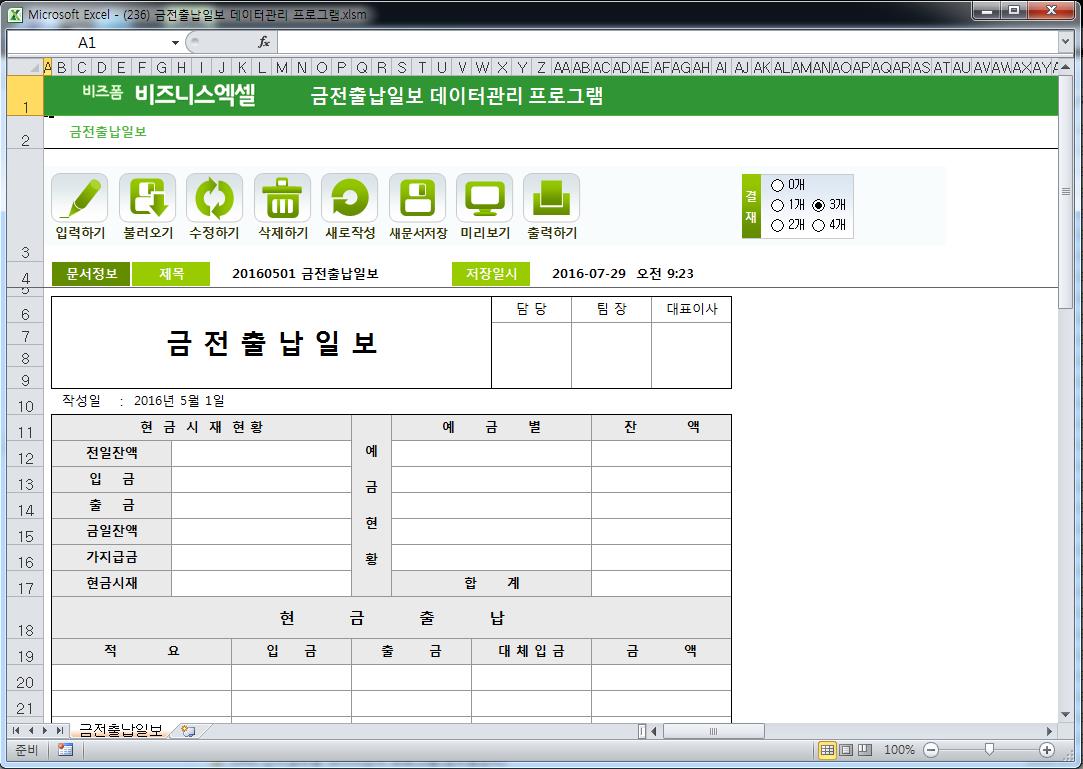1083x769 pixels.
Task: Go to the first sheet tab arrow
Action: pyautogui.click(x=16, y=730)
